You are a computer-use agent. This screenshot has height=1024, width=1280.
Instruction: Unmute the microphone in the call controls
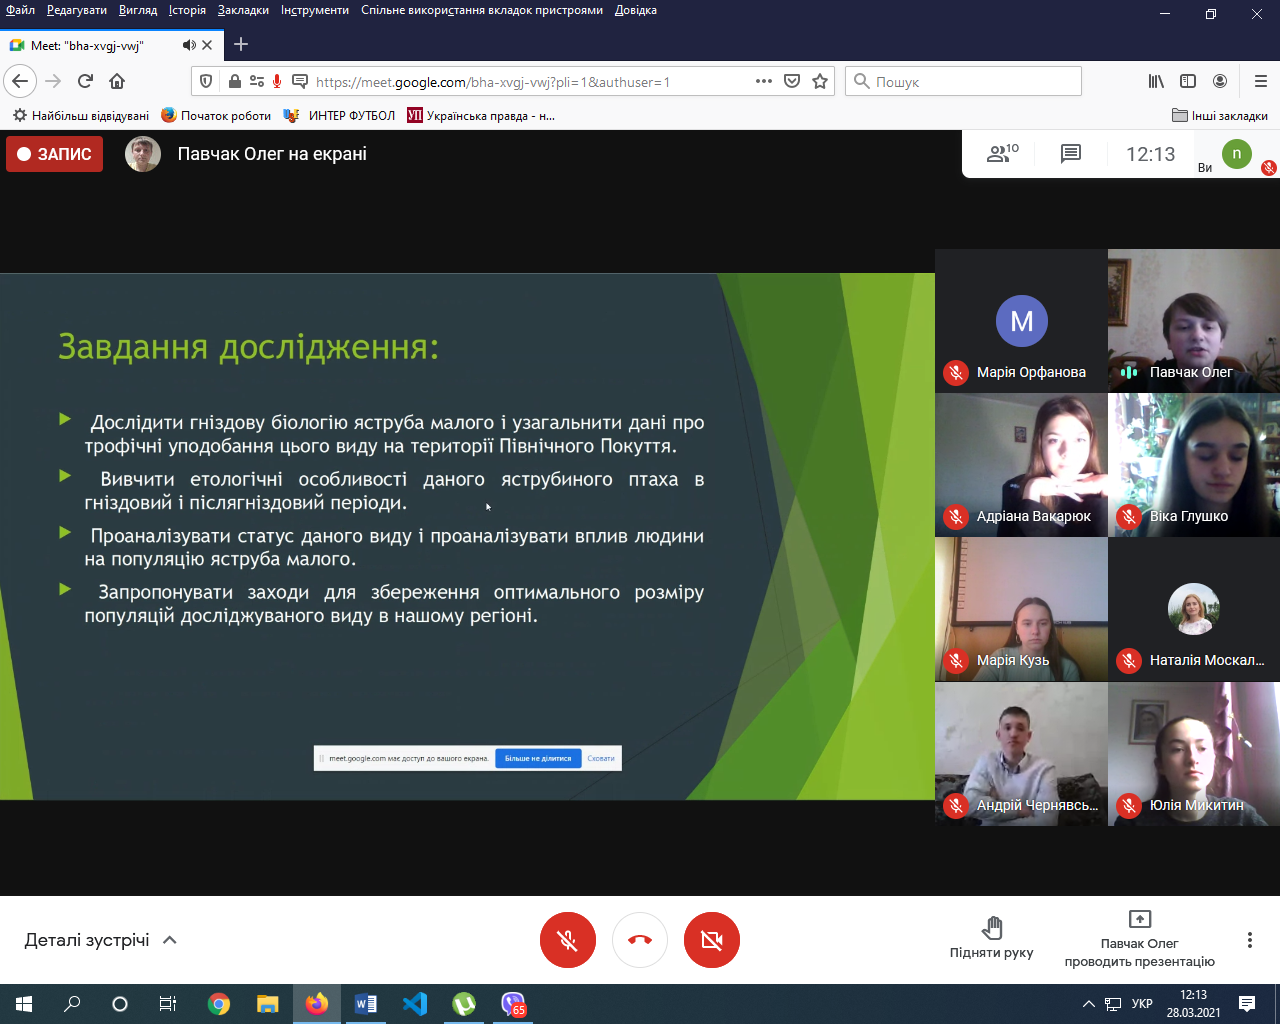[568, 940]
